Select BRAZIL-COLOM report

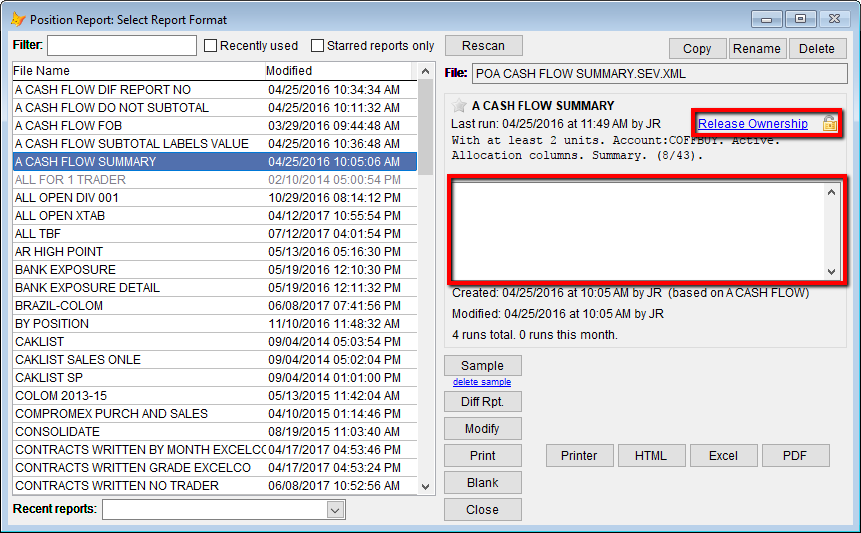pos(215,306)
